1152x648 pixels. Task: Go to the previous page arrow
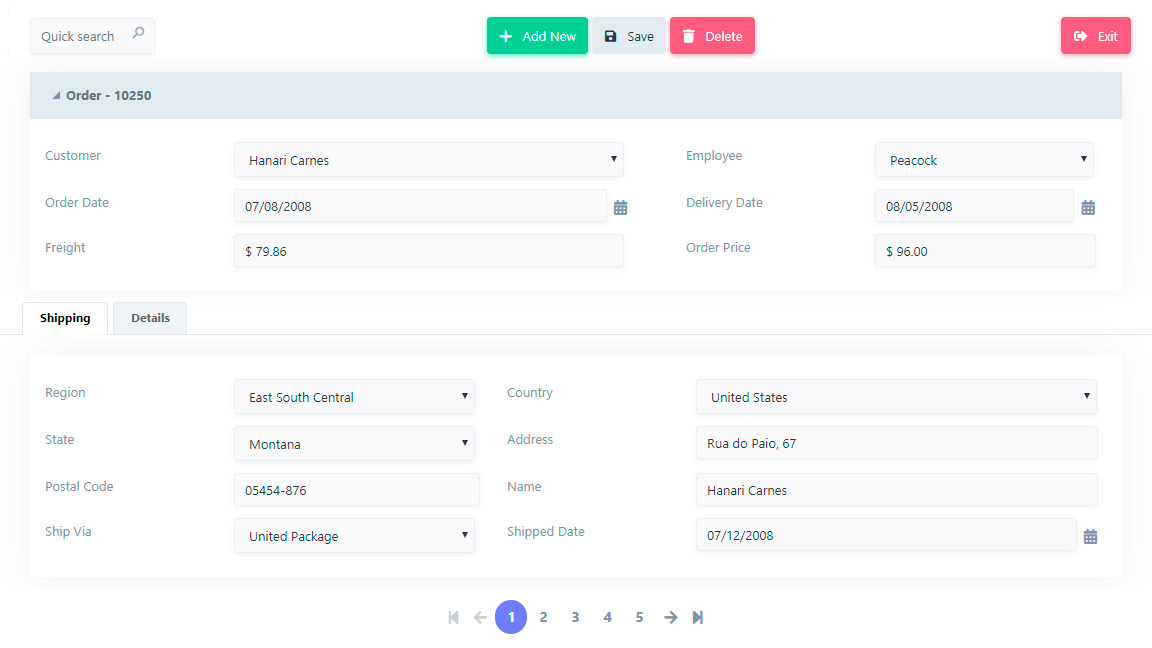point(480,617)
